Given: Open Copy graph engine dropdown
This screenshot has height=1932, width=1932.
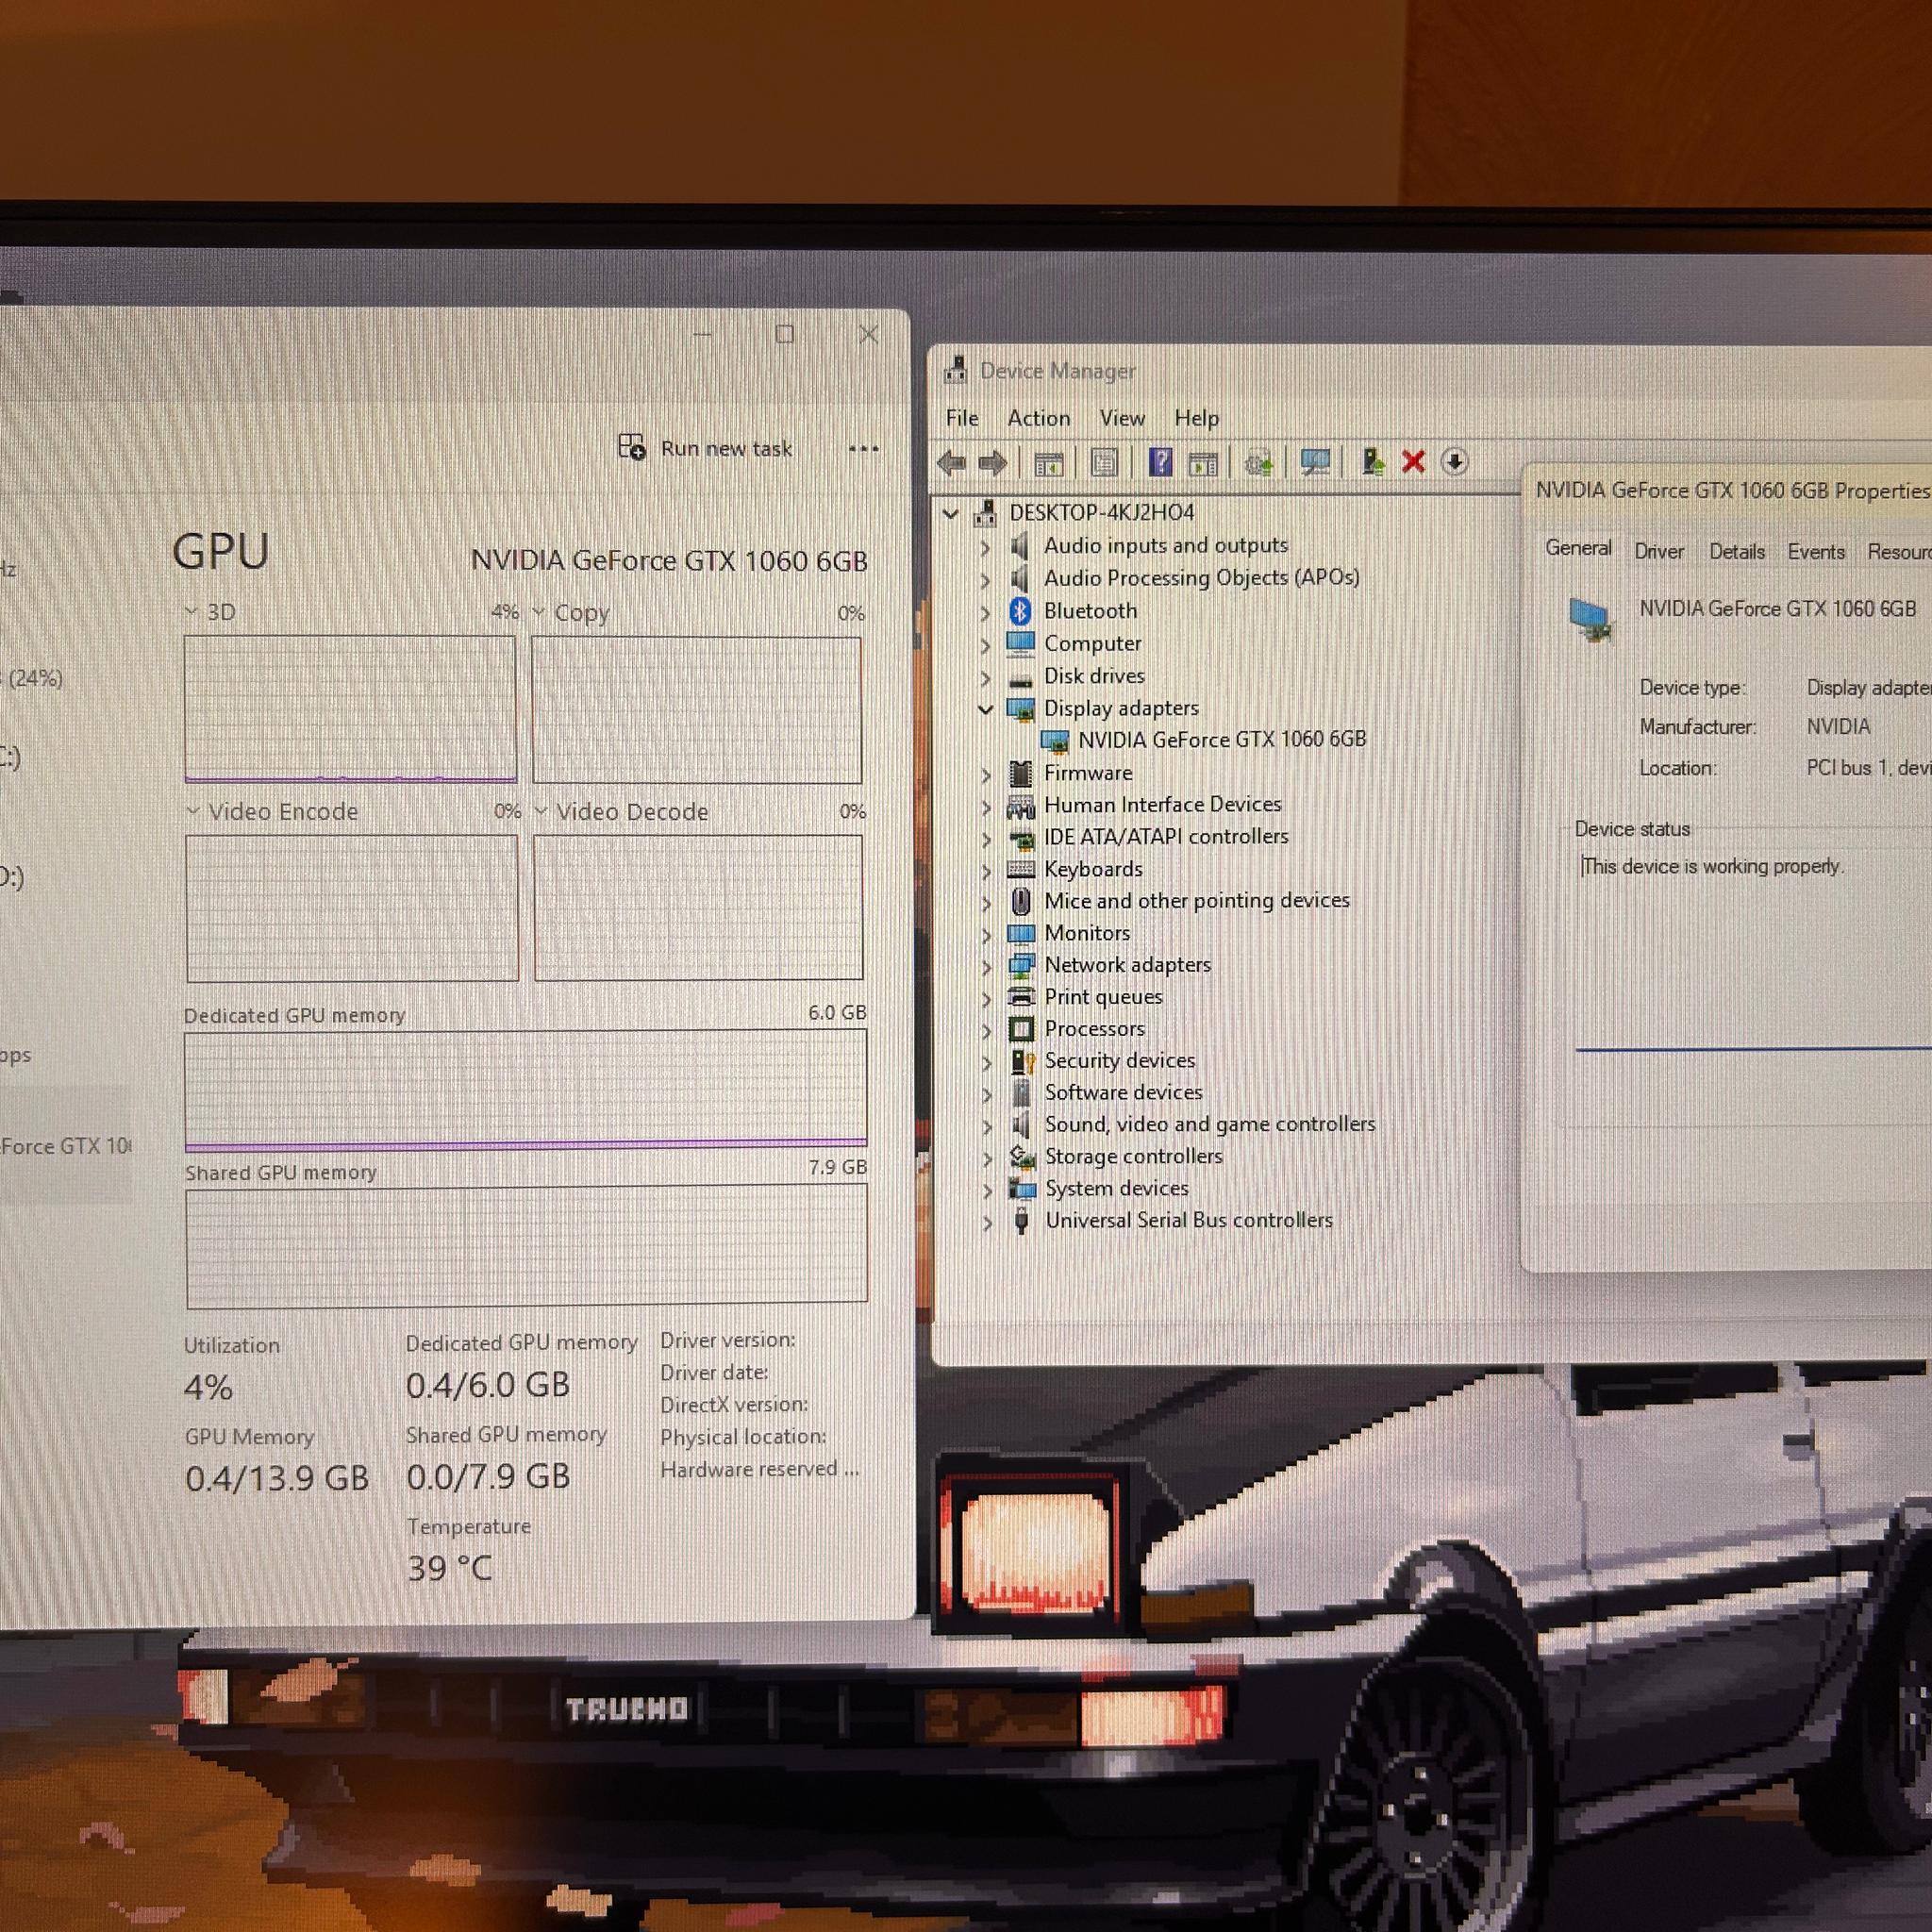Looking at the screenshot, I should coord(538,612).
